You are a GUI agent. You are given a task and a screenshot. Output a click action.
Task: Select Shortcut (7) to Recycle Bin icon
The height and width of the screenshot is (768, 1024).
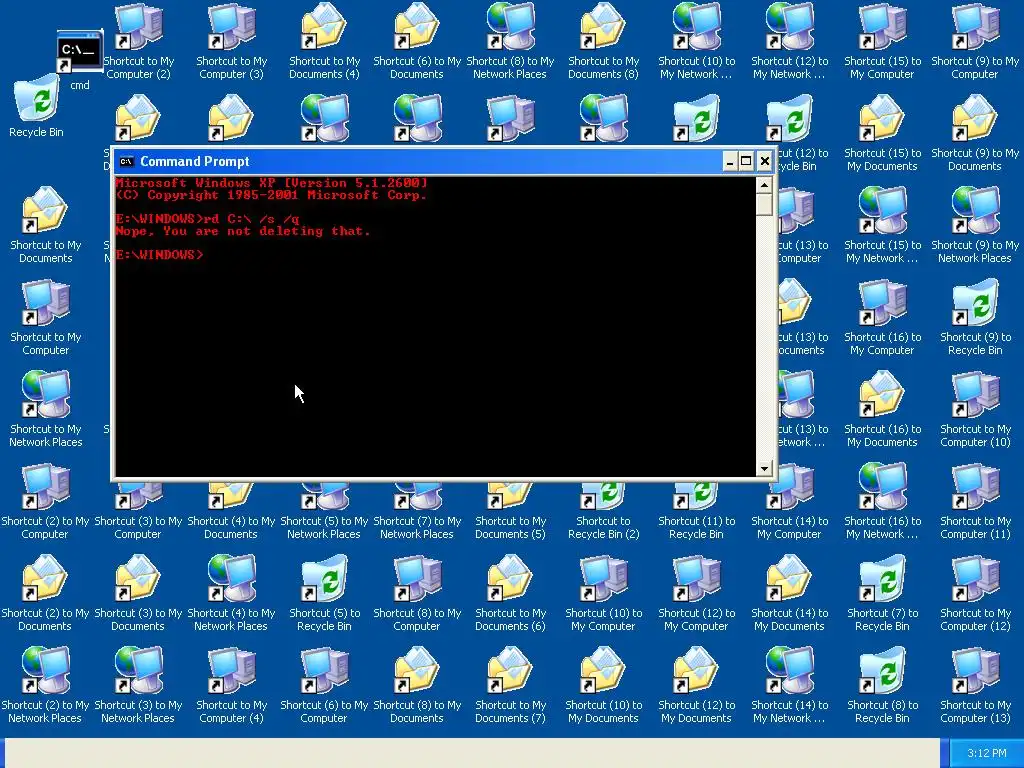click(882, 579)
